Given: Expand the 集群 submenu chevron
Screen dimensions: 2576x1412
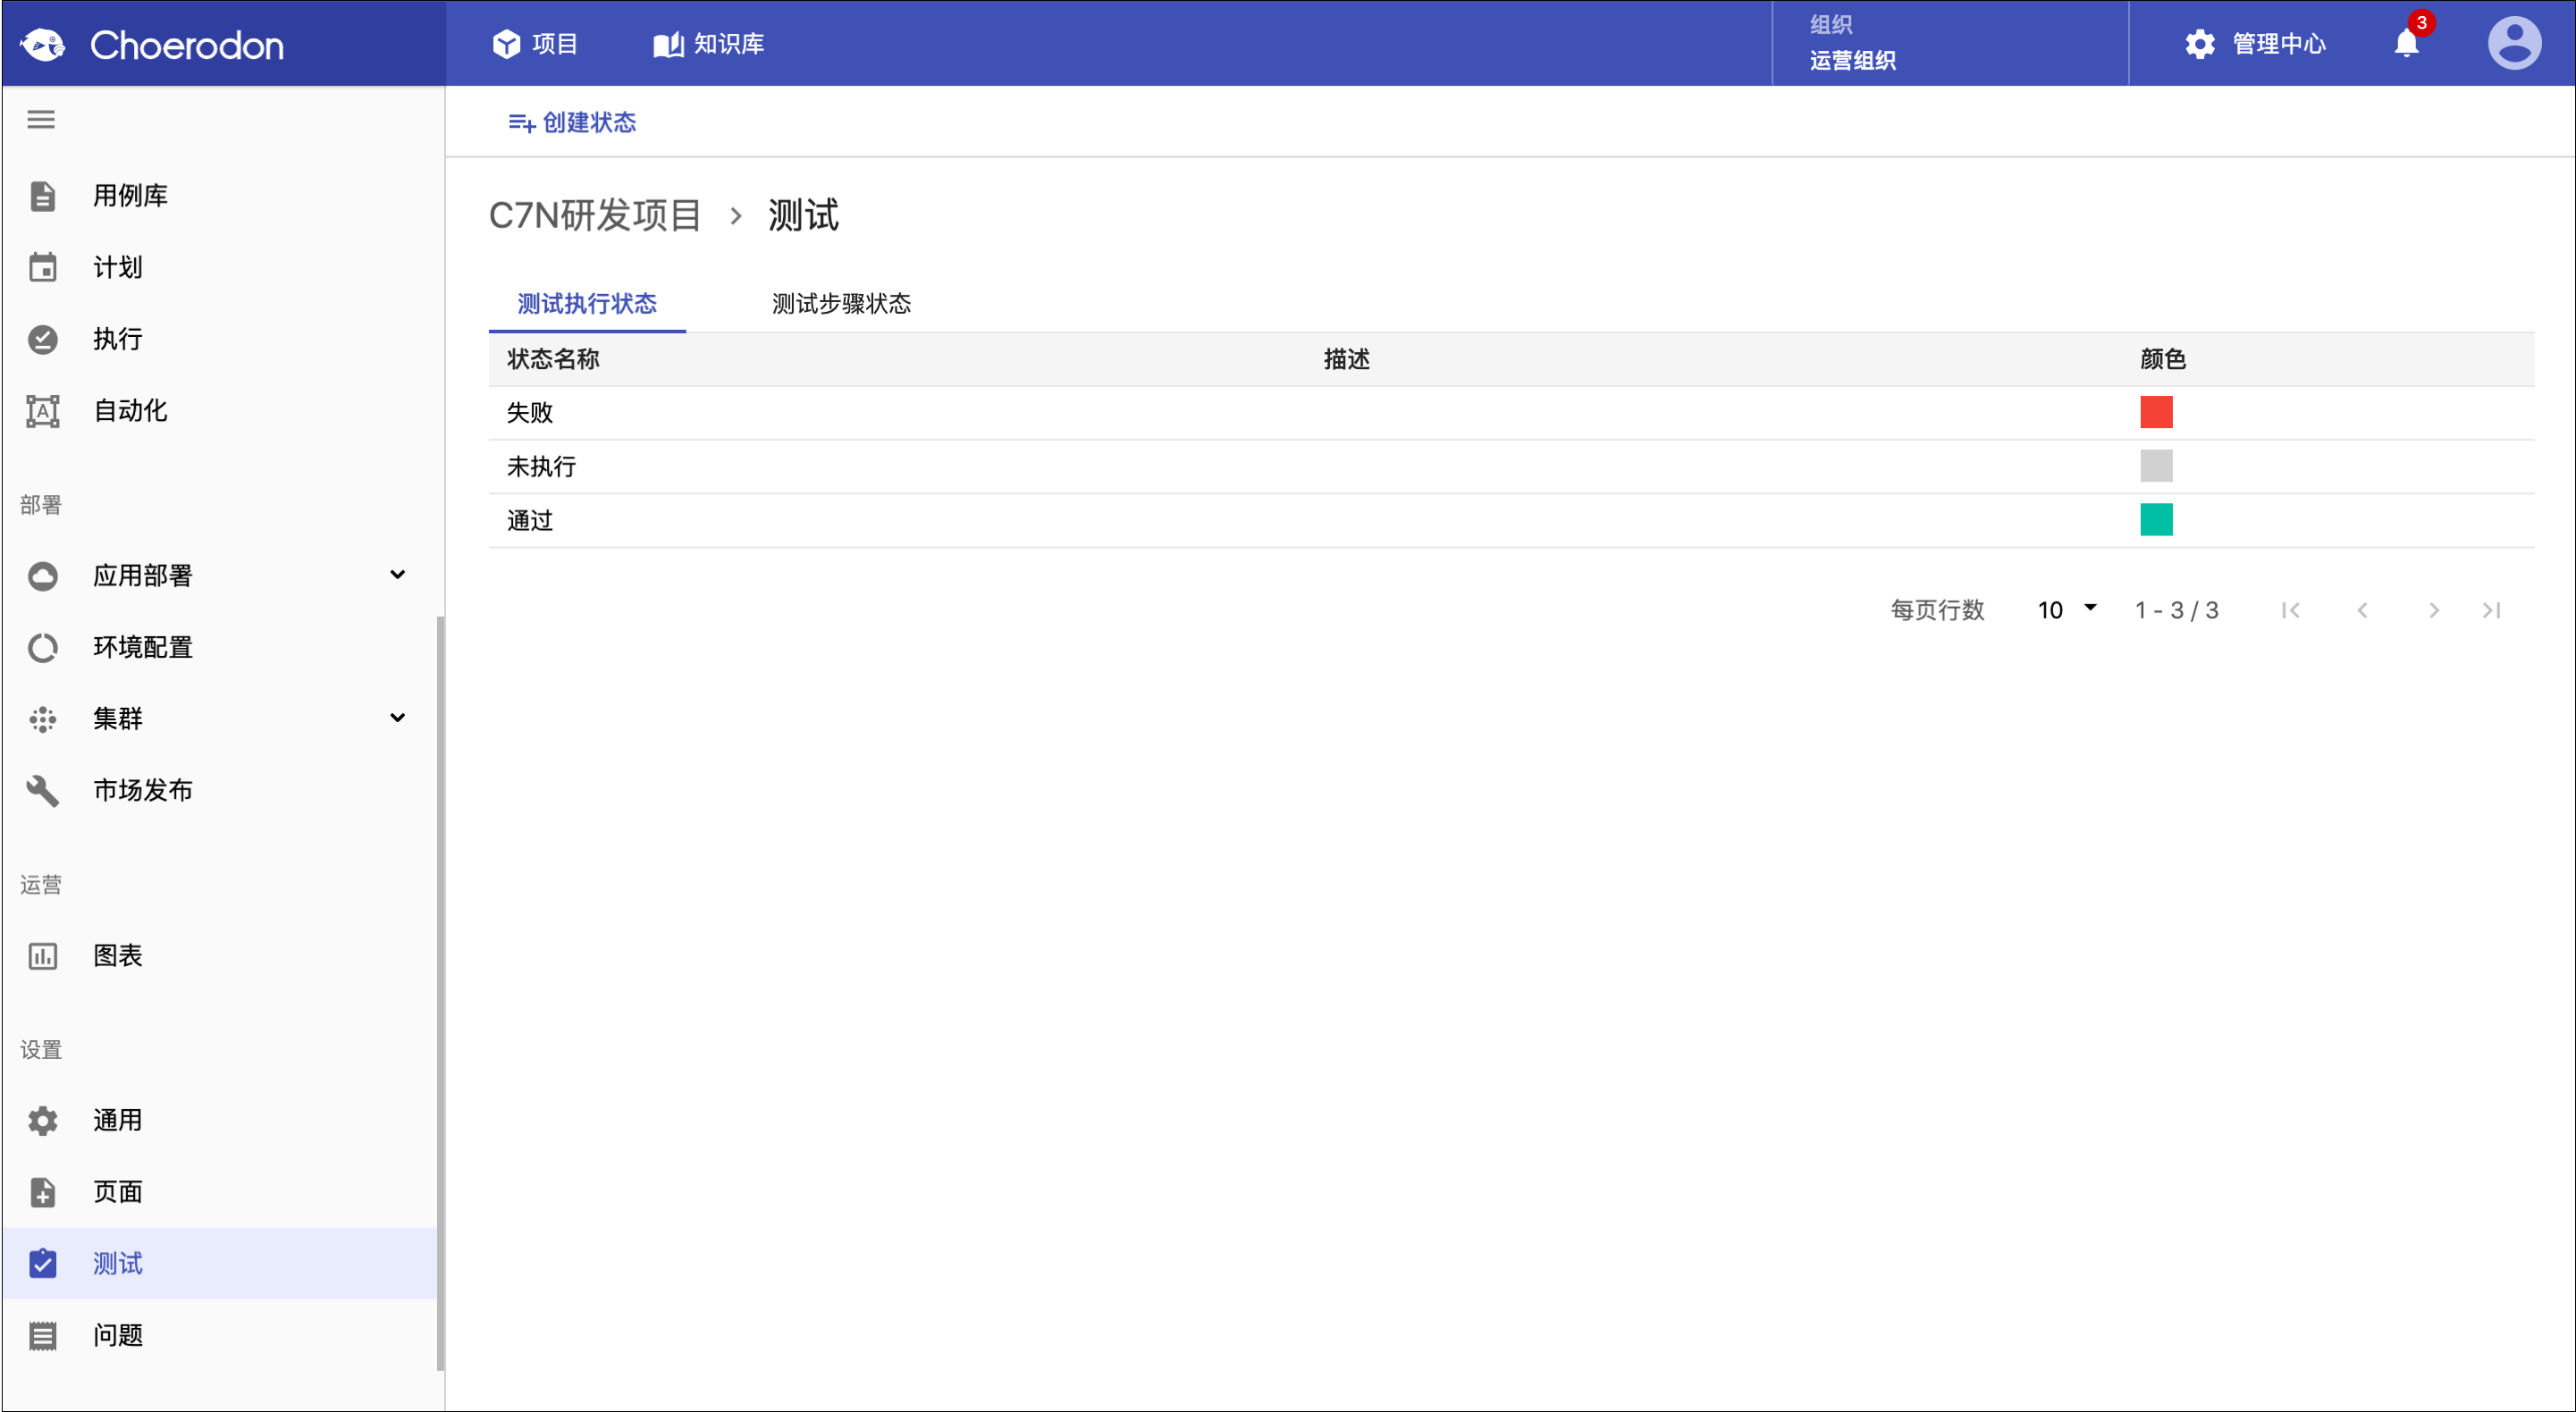Looking at the screenshot, I should (398, 718).
